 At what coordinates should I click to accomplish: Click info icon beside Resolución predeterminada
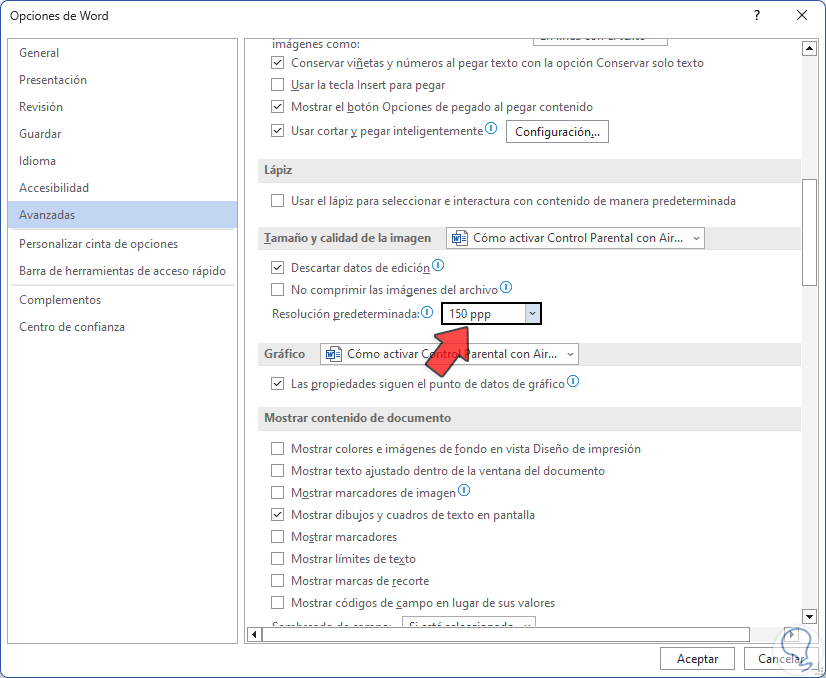427,312
